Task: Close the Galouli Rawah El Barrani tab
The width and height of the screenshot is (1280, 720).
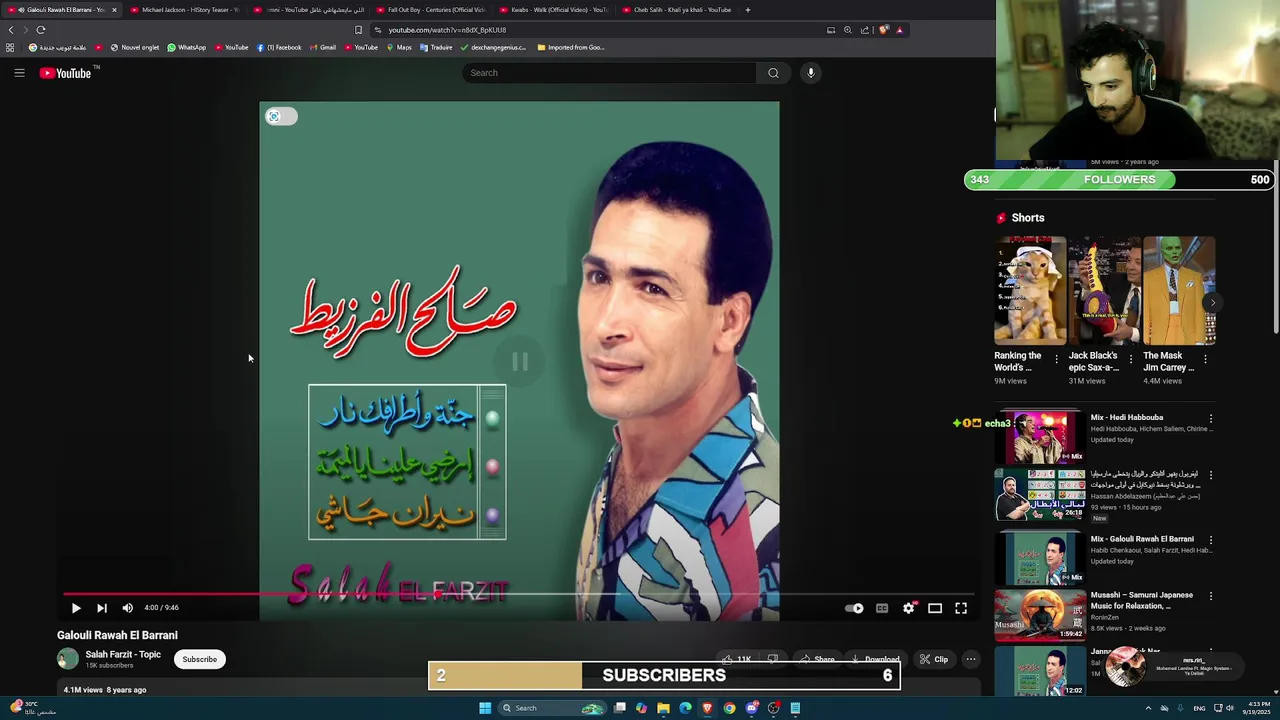Action: point(114,10)
